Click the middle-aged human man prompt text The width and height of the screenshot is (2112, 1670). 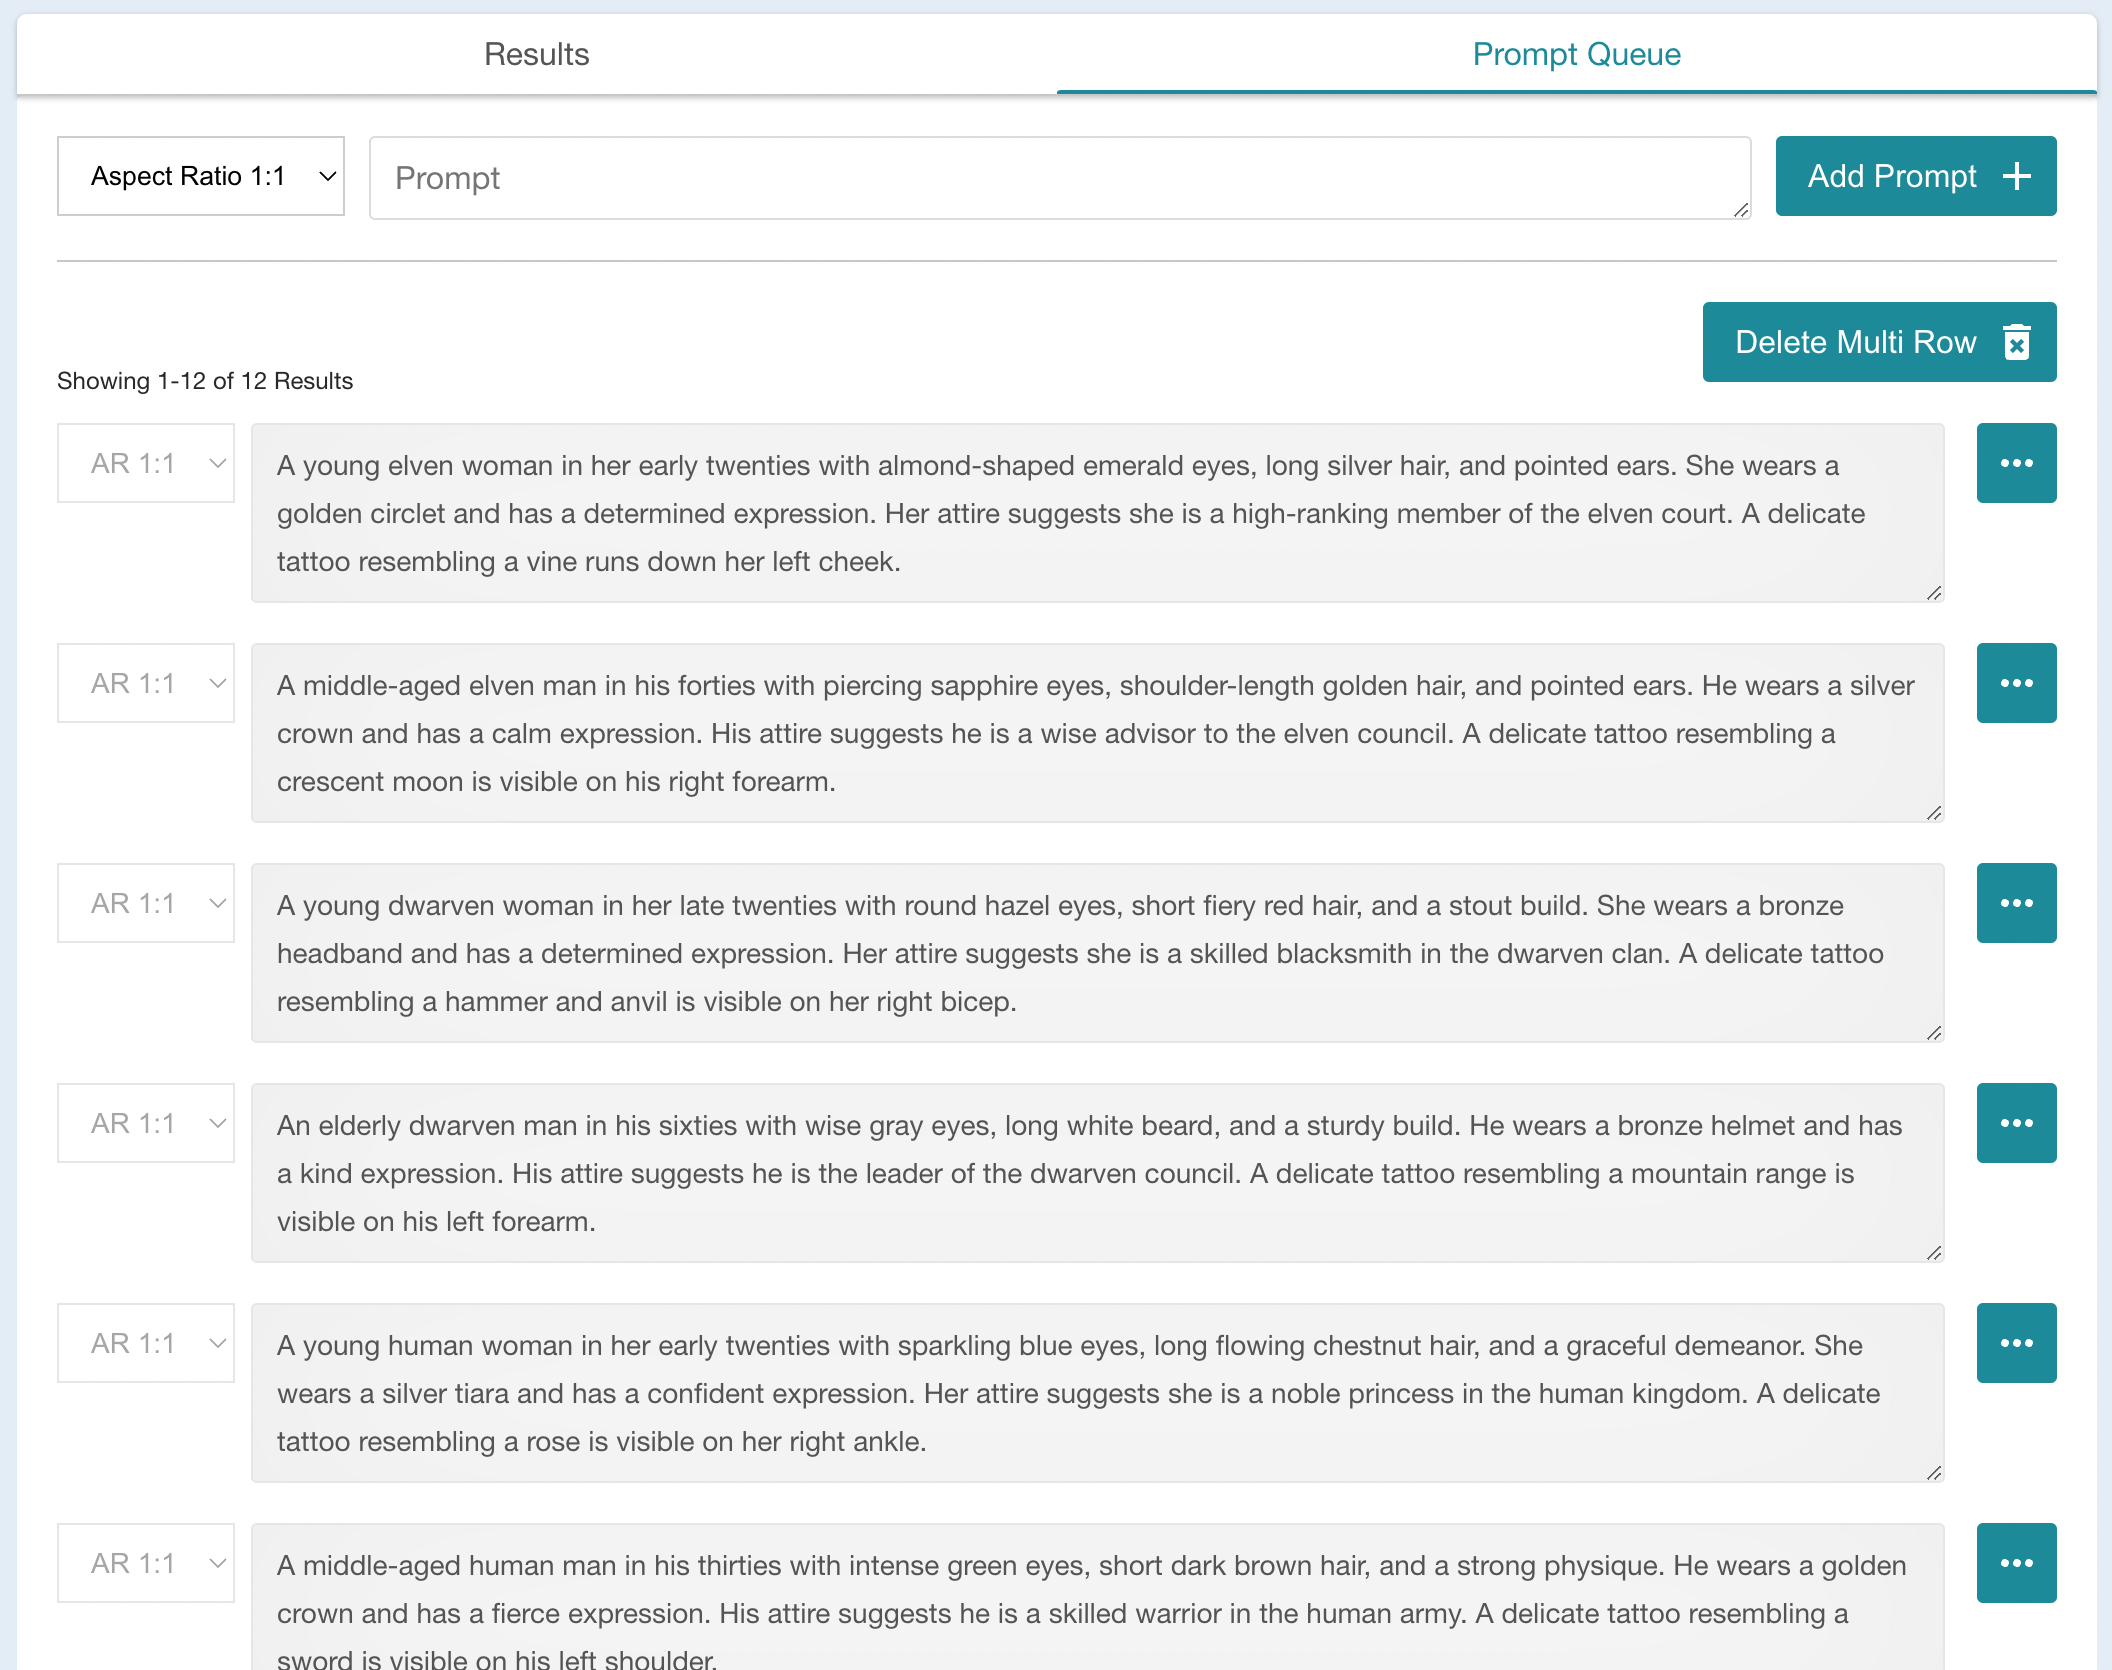coord(1098,1597)
